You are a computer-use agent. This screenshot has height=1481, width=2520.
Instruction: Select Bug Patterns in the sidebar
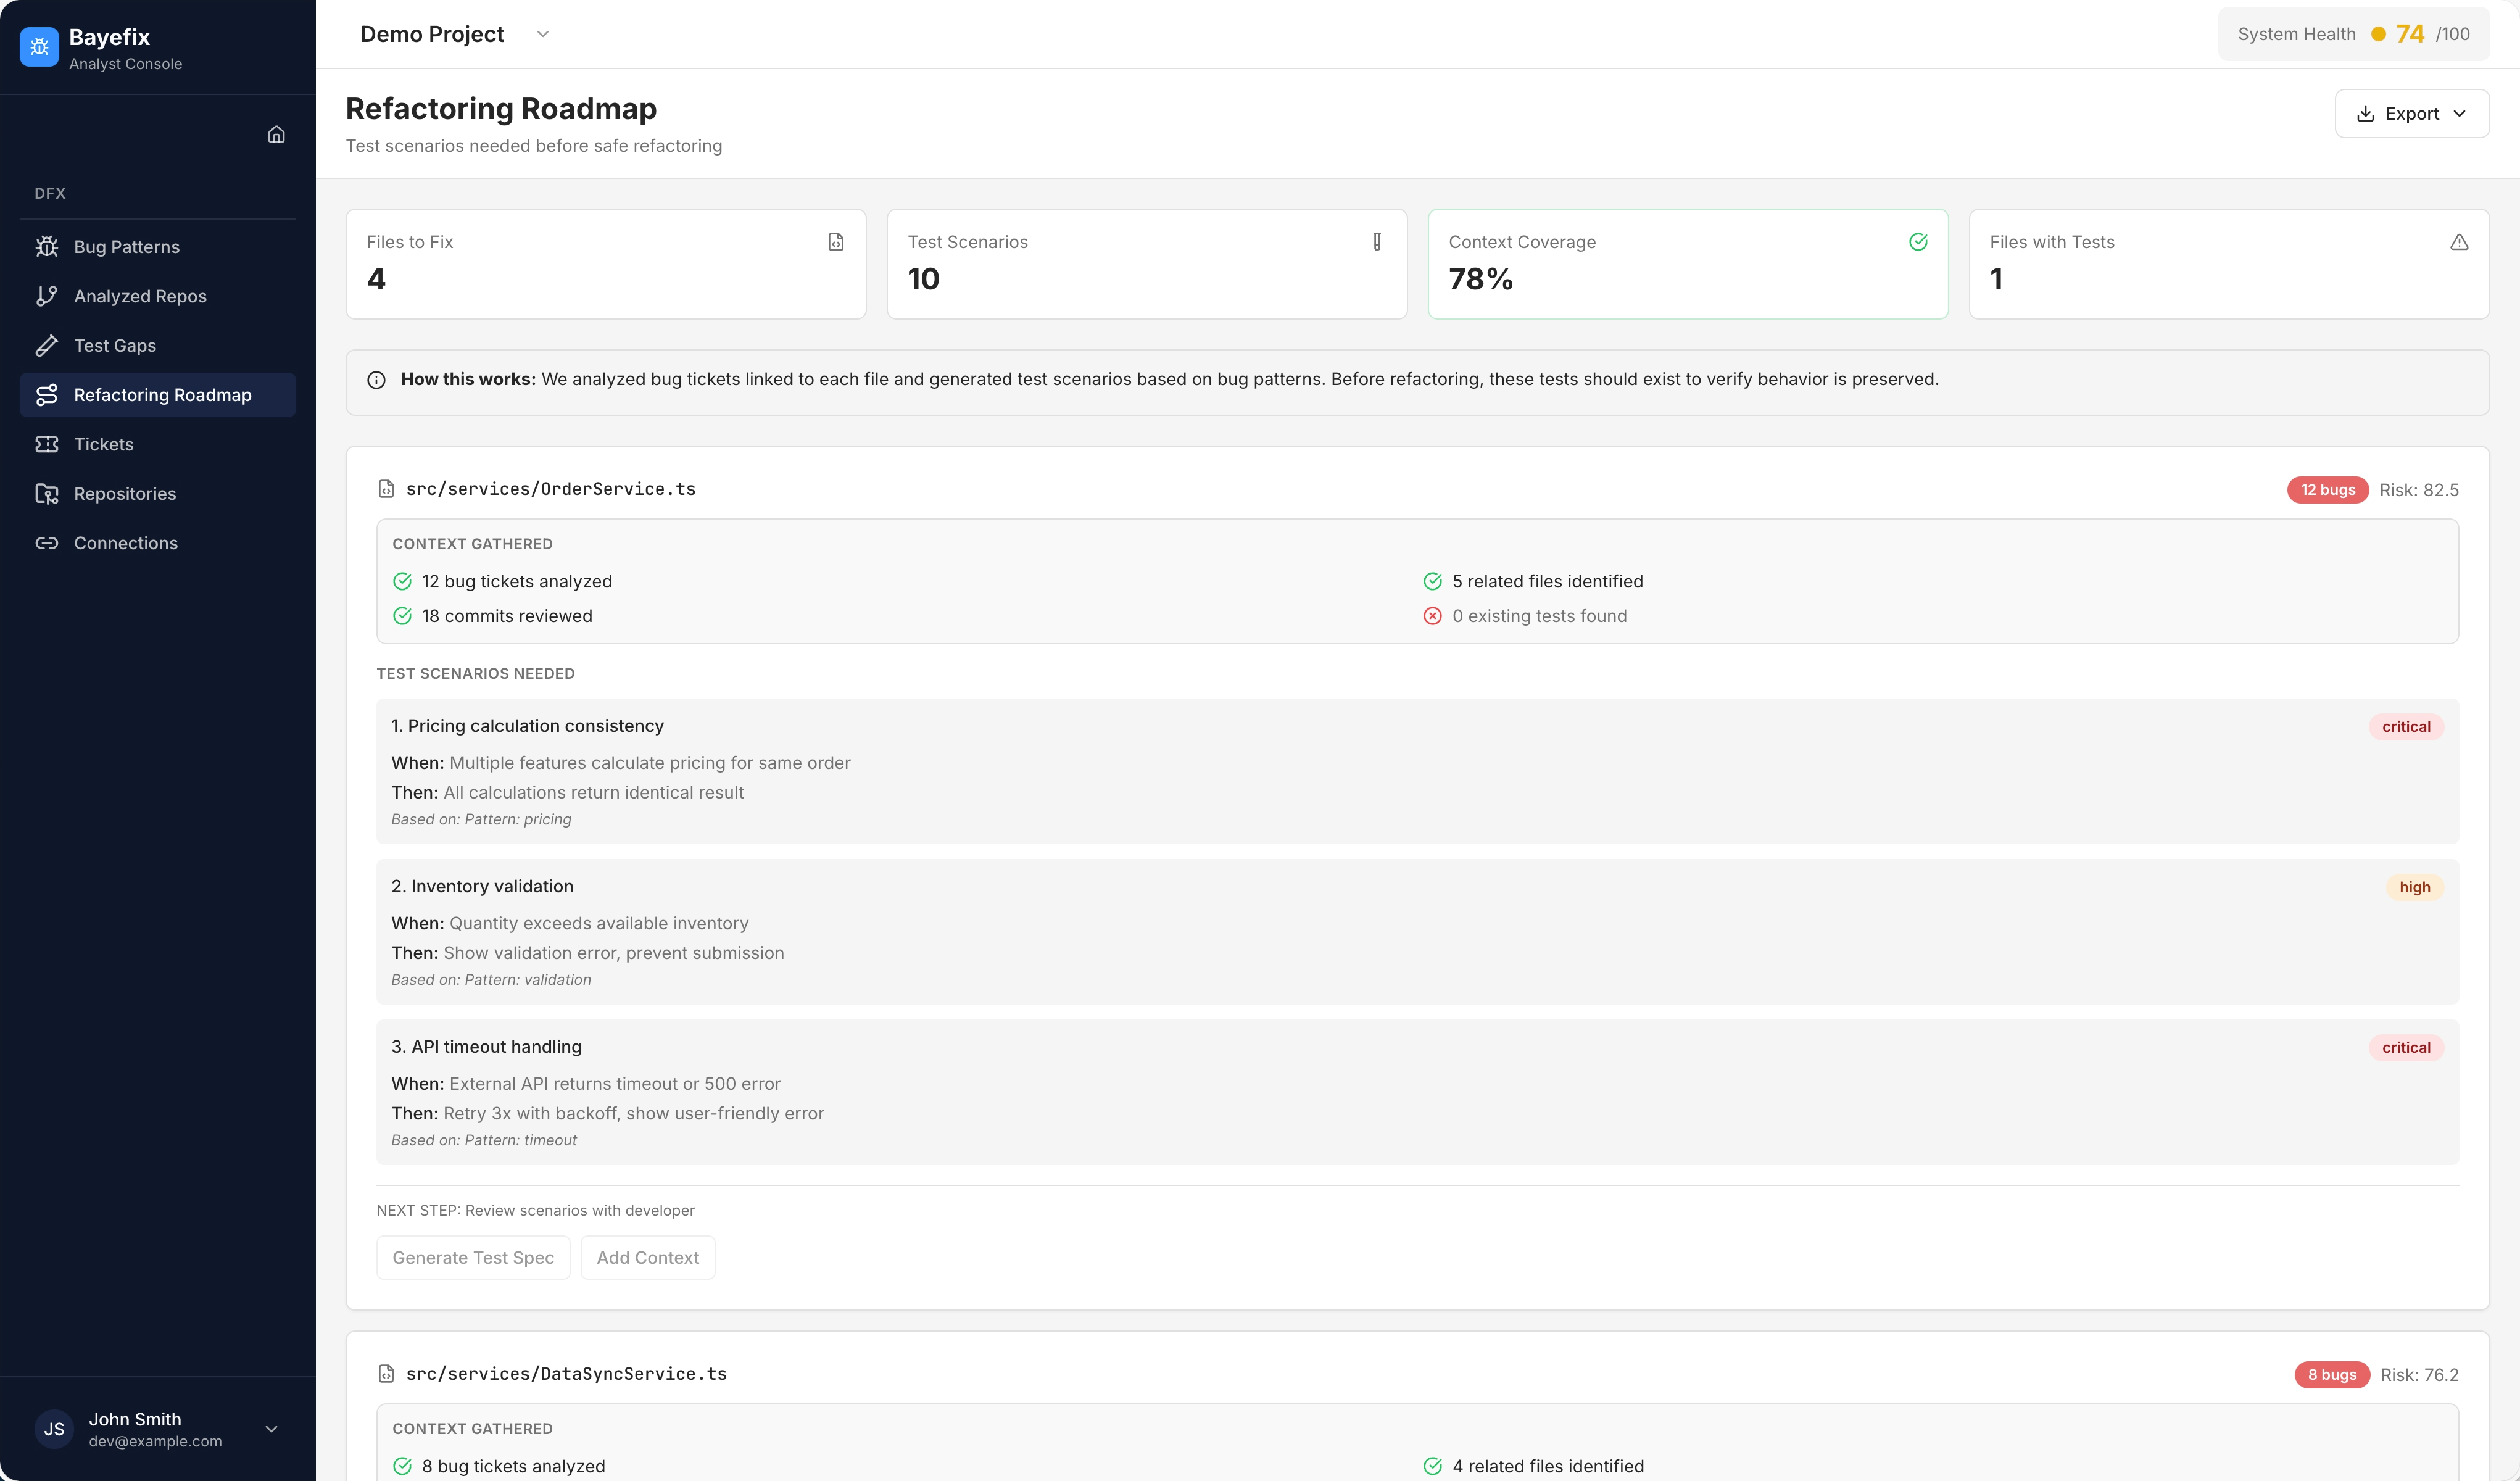coord(126,246)
